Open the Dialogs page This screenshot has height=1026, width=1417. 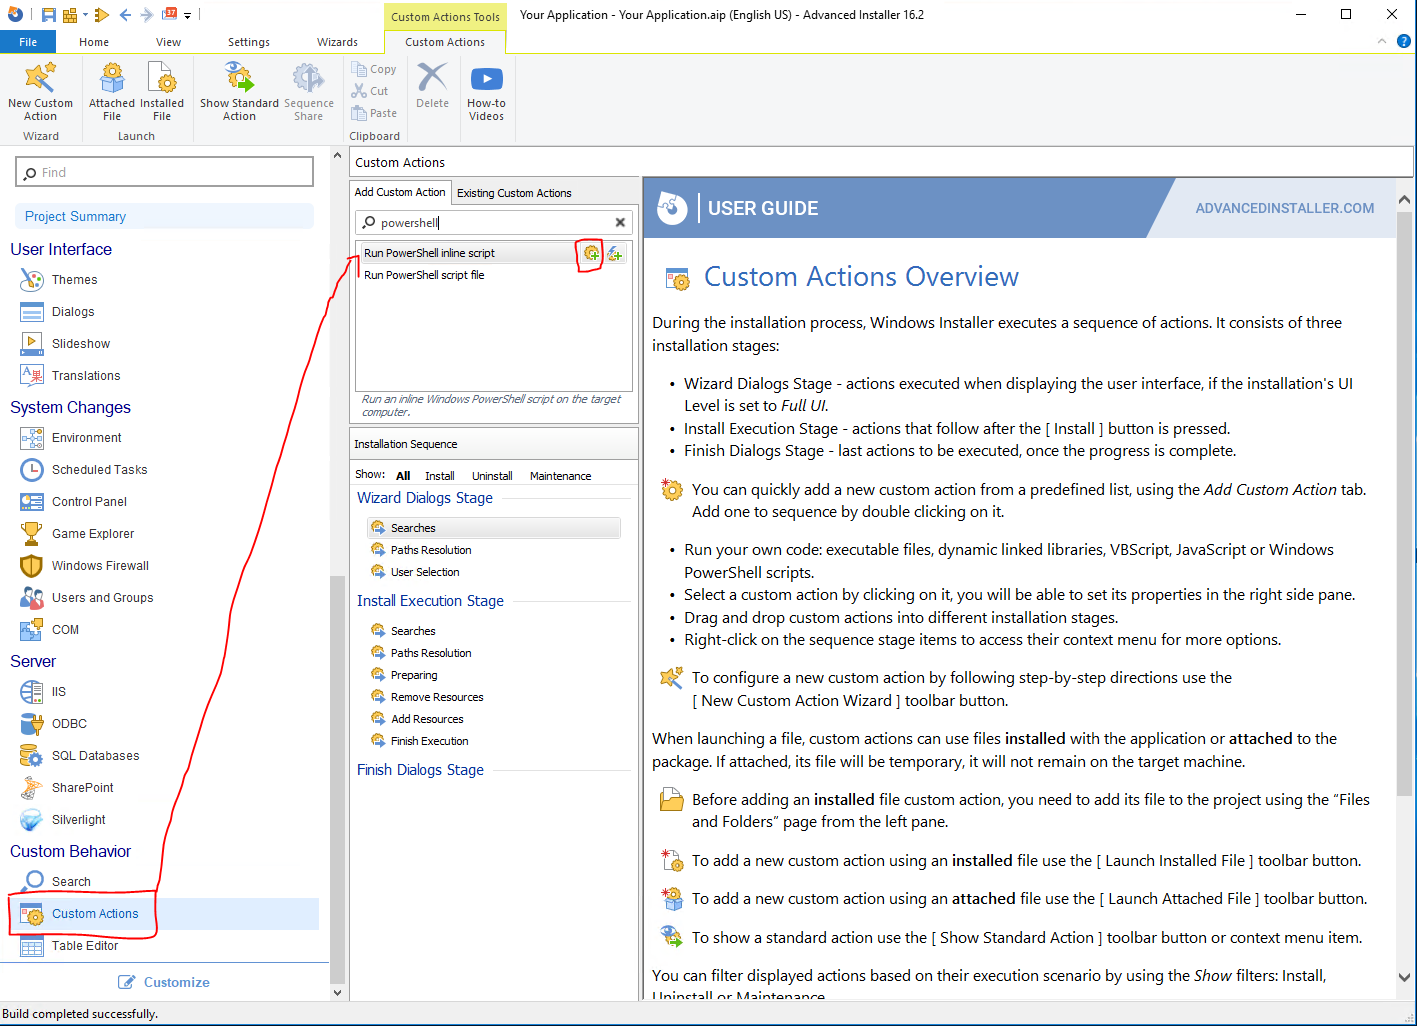pyautogui.click(x=73, y=312)
